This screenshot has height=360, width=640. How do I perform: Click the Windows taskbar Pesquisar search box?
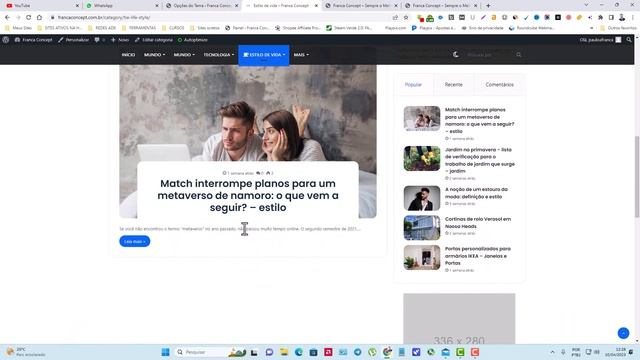tap(210, 352)
